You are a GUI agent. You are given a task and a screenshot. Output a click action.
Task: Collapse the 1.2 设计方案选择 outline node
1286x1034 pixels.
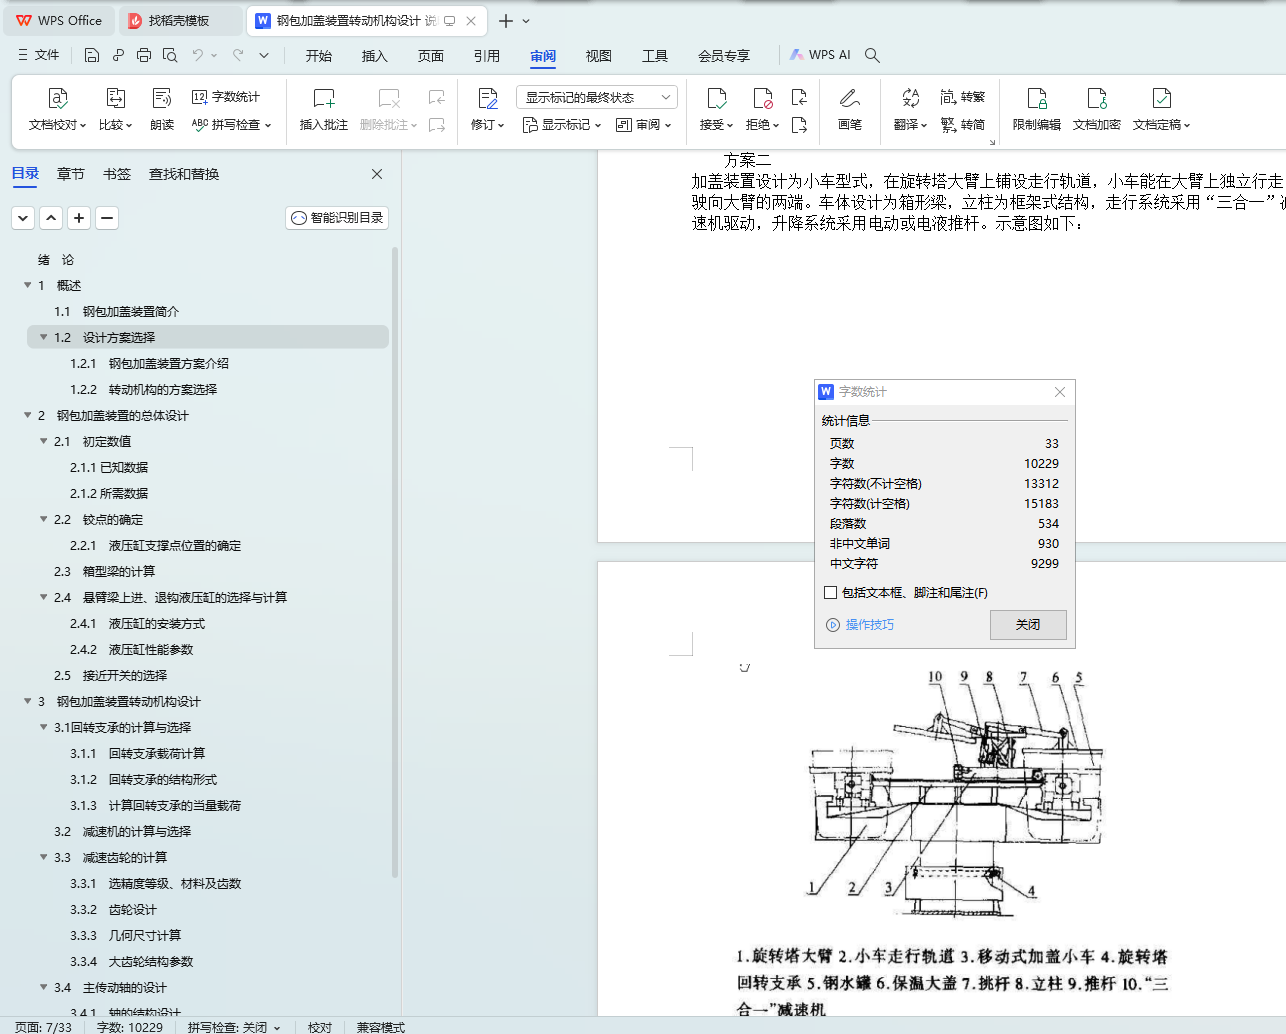(x=43, y=337)
